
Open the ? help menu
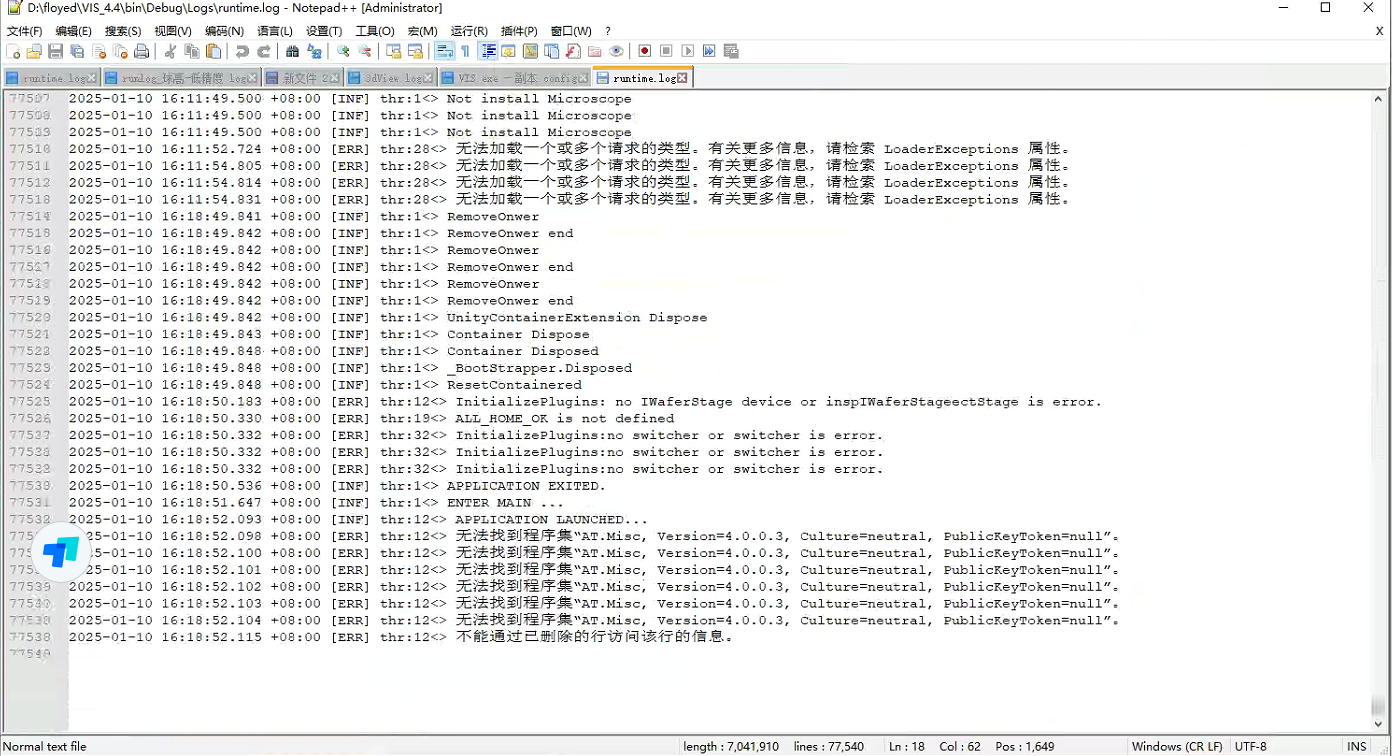pyautogui.click(x=608, y=31)
